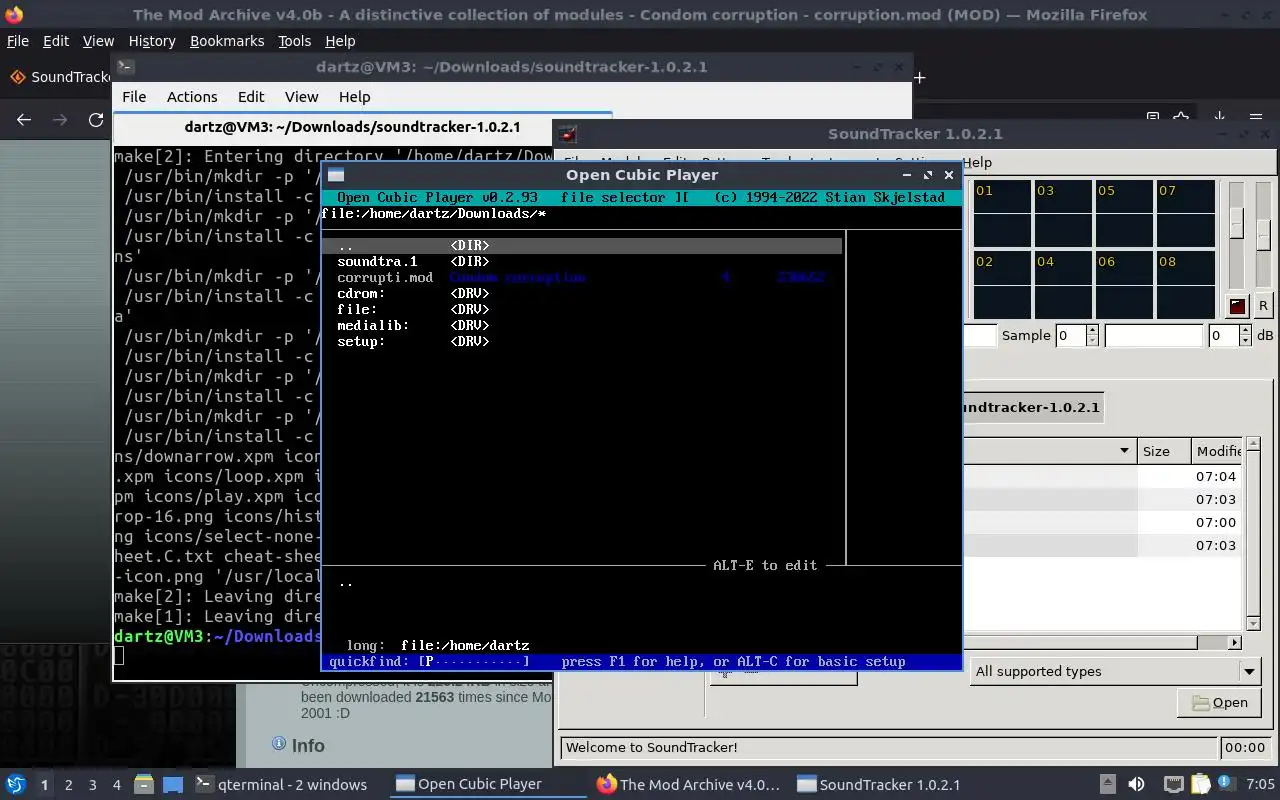Click the sample name input field
The width and height of the screenshot is (1280, 800).
point(1153,336)
